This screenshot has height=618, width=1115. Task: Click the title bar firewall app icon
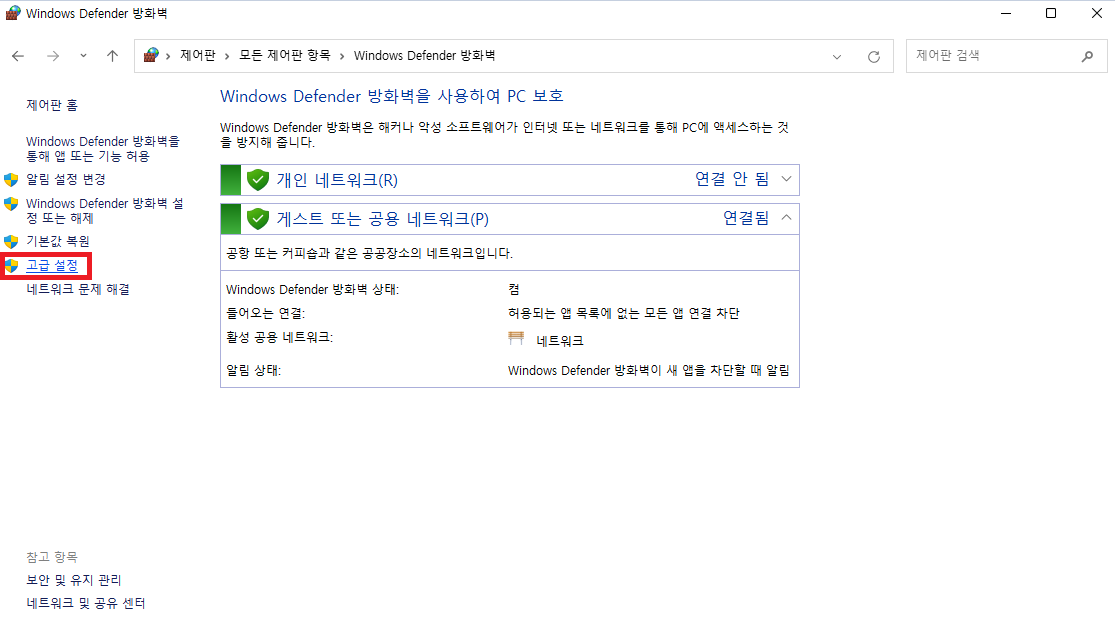pyautogui.click(x=13, y=13)
